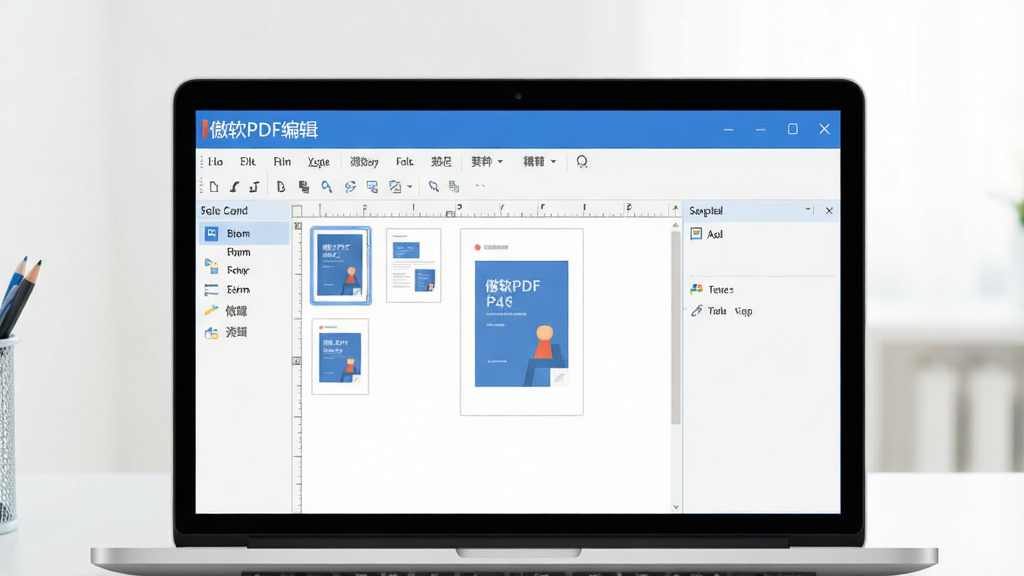
Task: Click the scrollbar up arrow in document area
Action: tap(675, 225)
